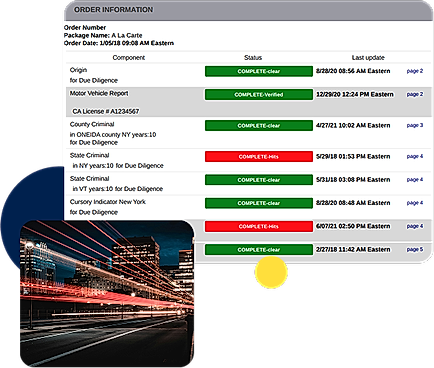Click in VT years:10 for Due Diligence
This screenshot has width=434, height=368.
(x=118, y=189)
